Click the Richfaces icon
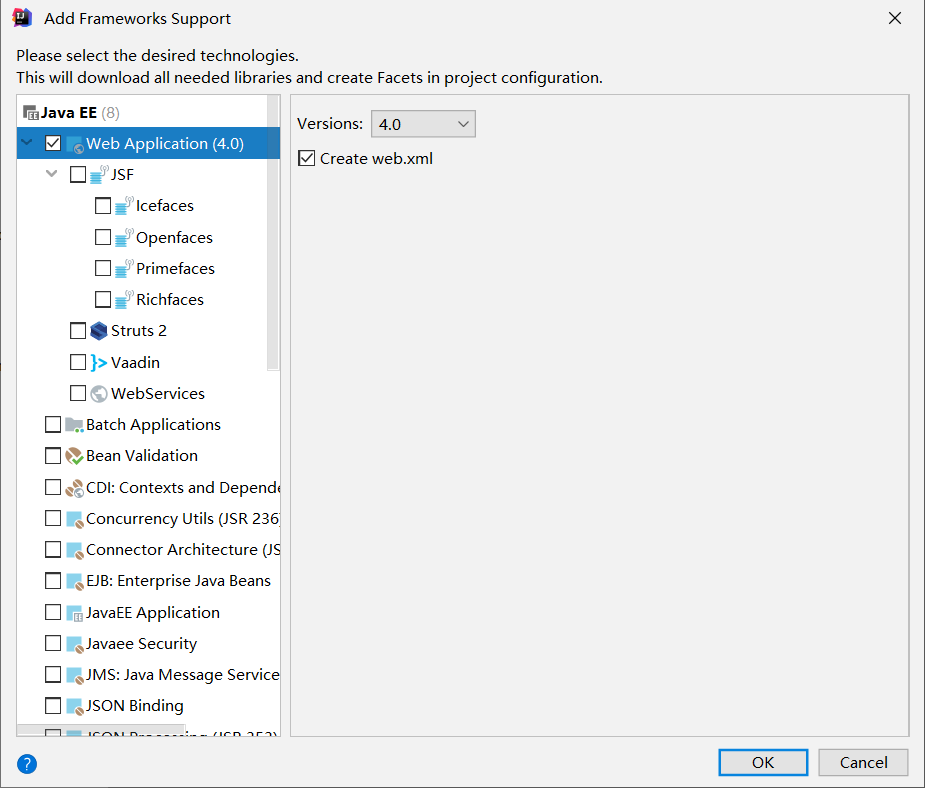The width and height of the screenshot is (925, 788). [124, 299]
